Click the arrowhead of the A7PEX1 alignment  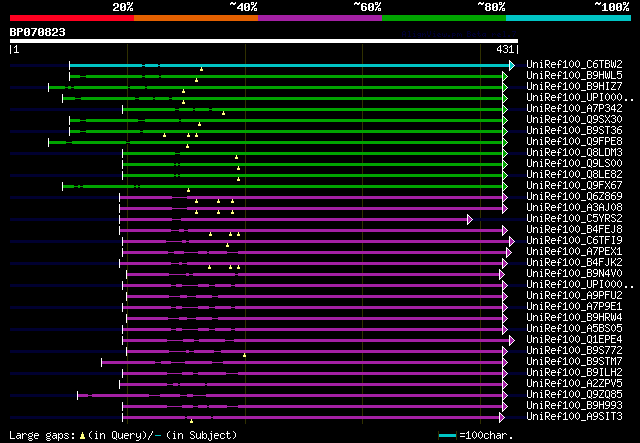(x=509, y=253)
